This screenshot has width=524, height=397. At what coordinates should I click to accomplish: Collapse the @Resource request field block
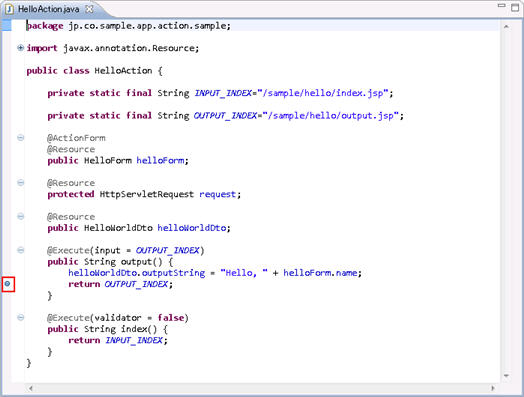pyautogui.click(x=20, y=183)
